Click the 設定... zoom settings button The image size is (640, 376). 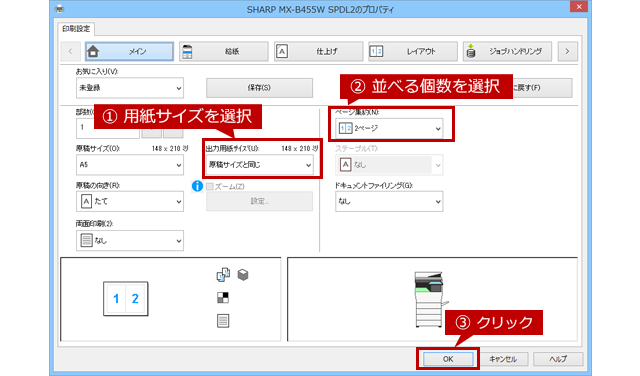tap(260, 201)
